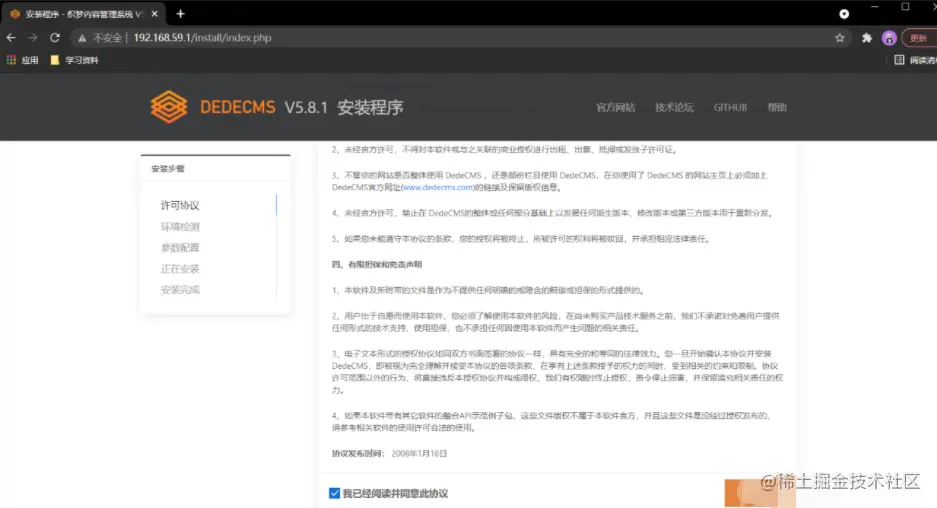Open the extensions puzzle icon
Viewport: 937px width, 508px height.
click(x=866, y=38)
